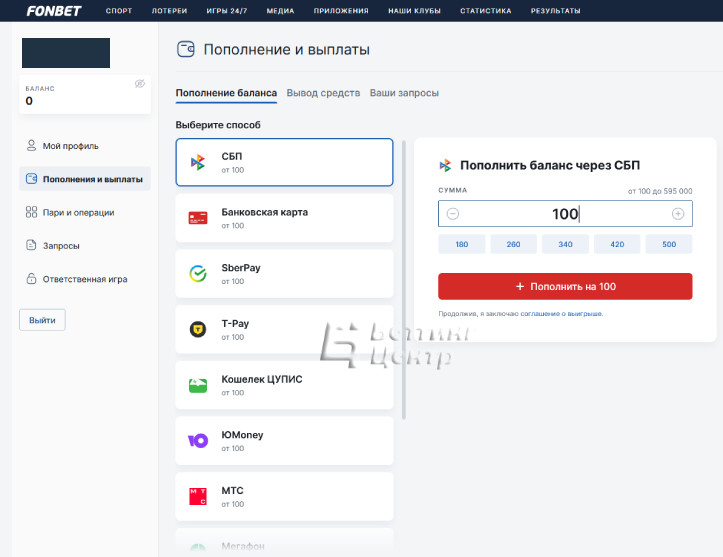Focus the СУММА amount input field
The height and width of the screenshot is (557, 723).
click(565, 213)
